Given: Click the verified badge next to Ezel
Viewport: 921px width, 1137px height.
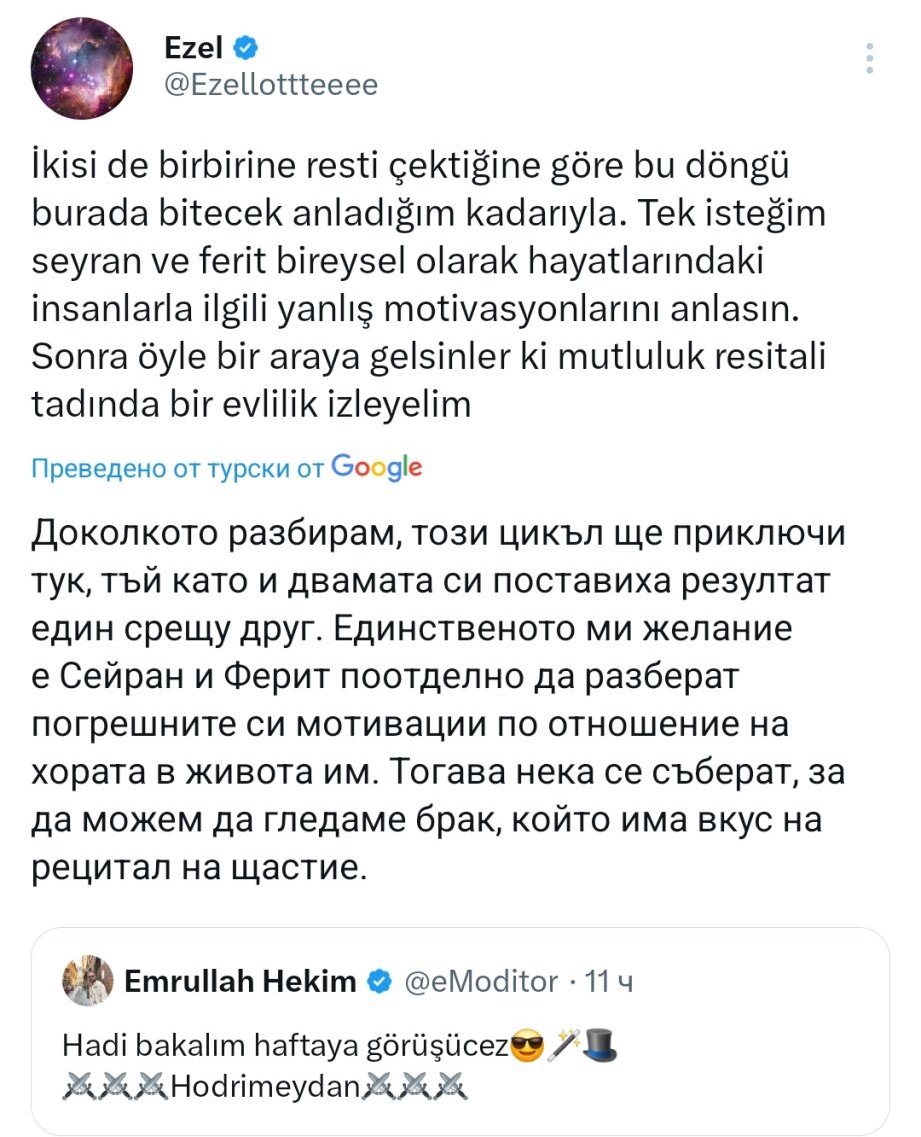Looking at the screenshot, I should 246,47.
